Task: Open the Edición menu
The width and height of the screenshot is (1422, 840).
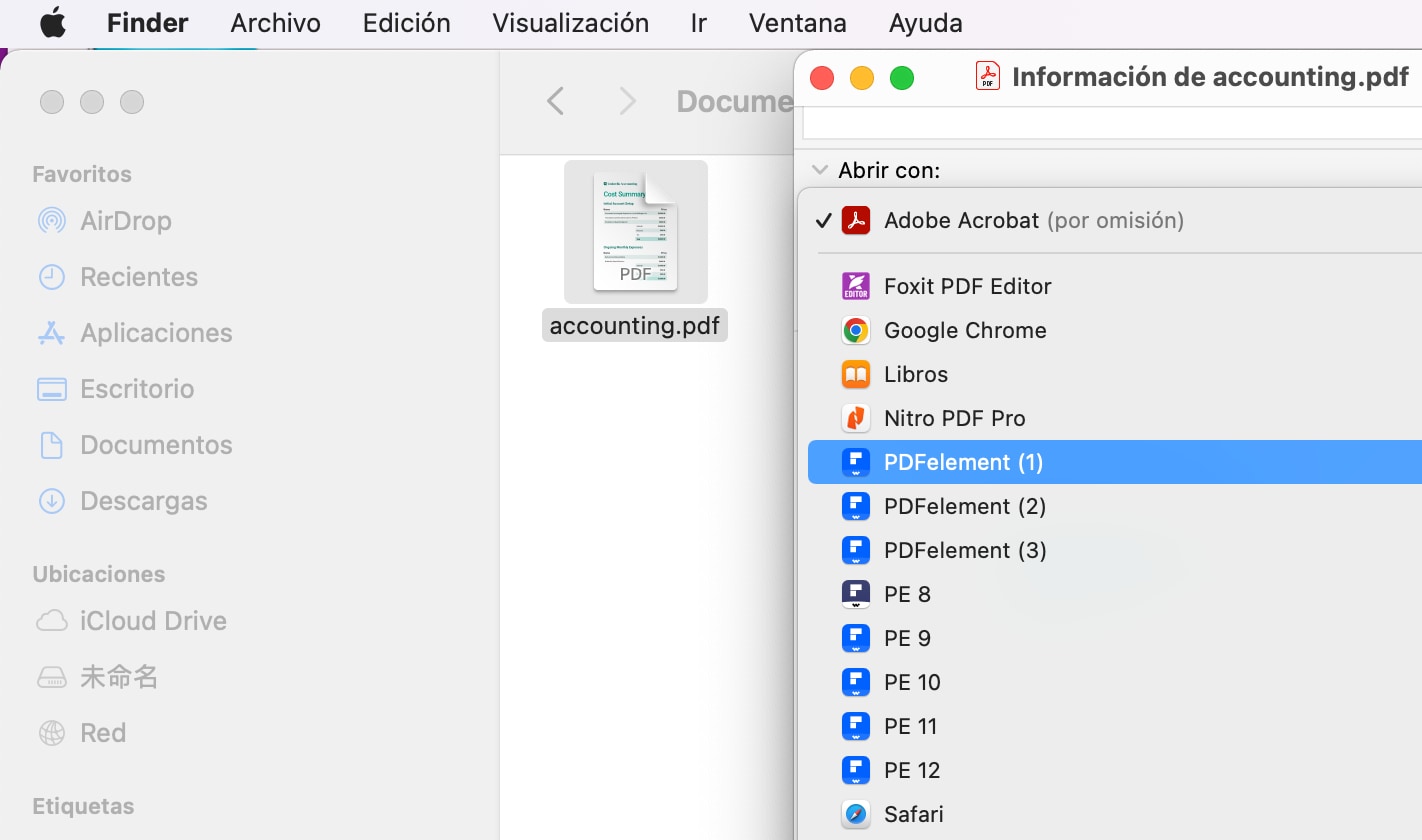Action: click(406, 23)
